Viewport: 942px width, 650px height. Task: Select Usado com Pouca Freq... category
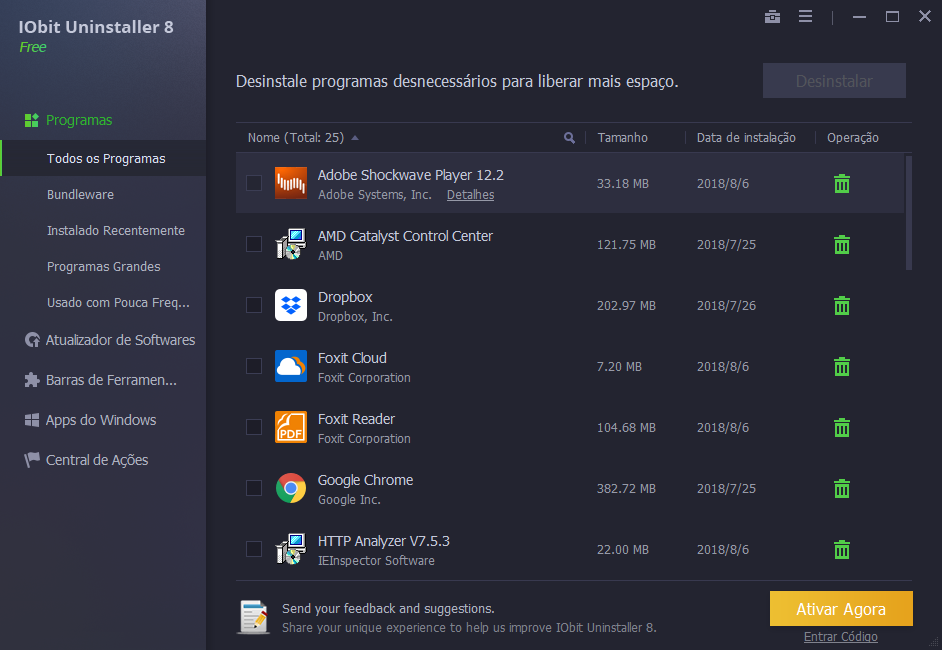(x=118, y=303)
